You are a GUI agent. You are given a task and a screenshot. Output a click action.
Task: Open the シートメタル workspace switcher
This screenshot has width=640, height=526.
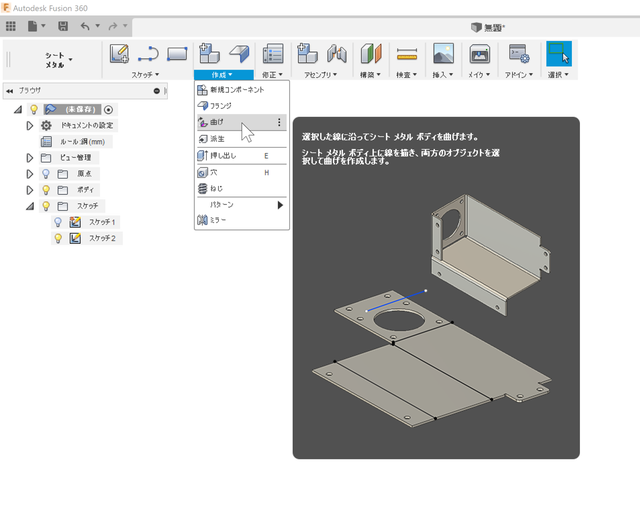click(58, 60)
